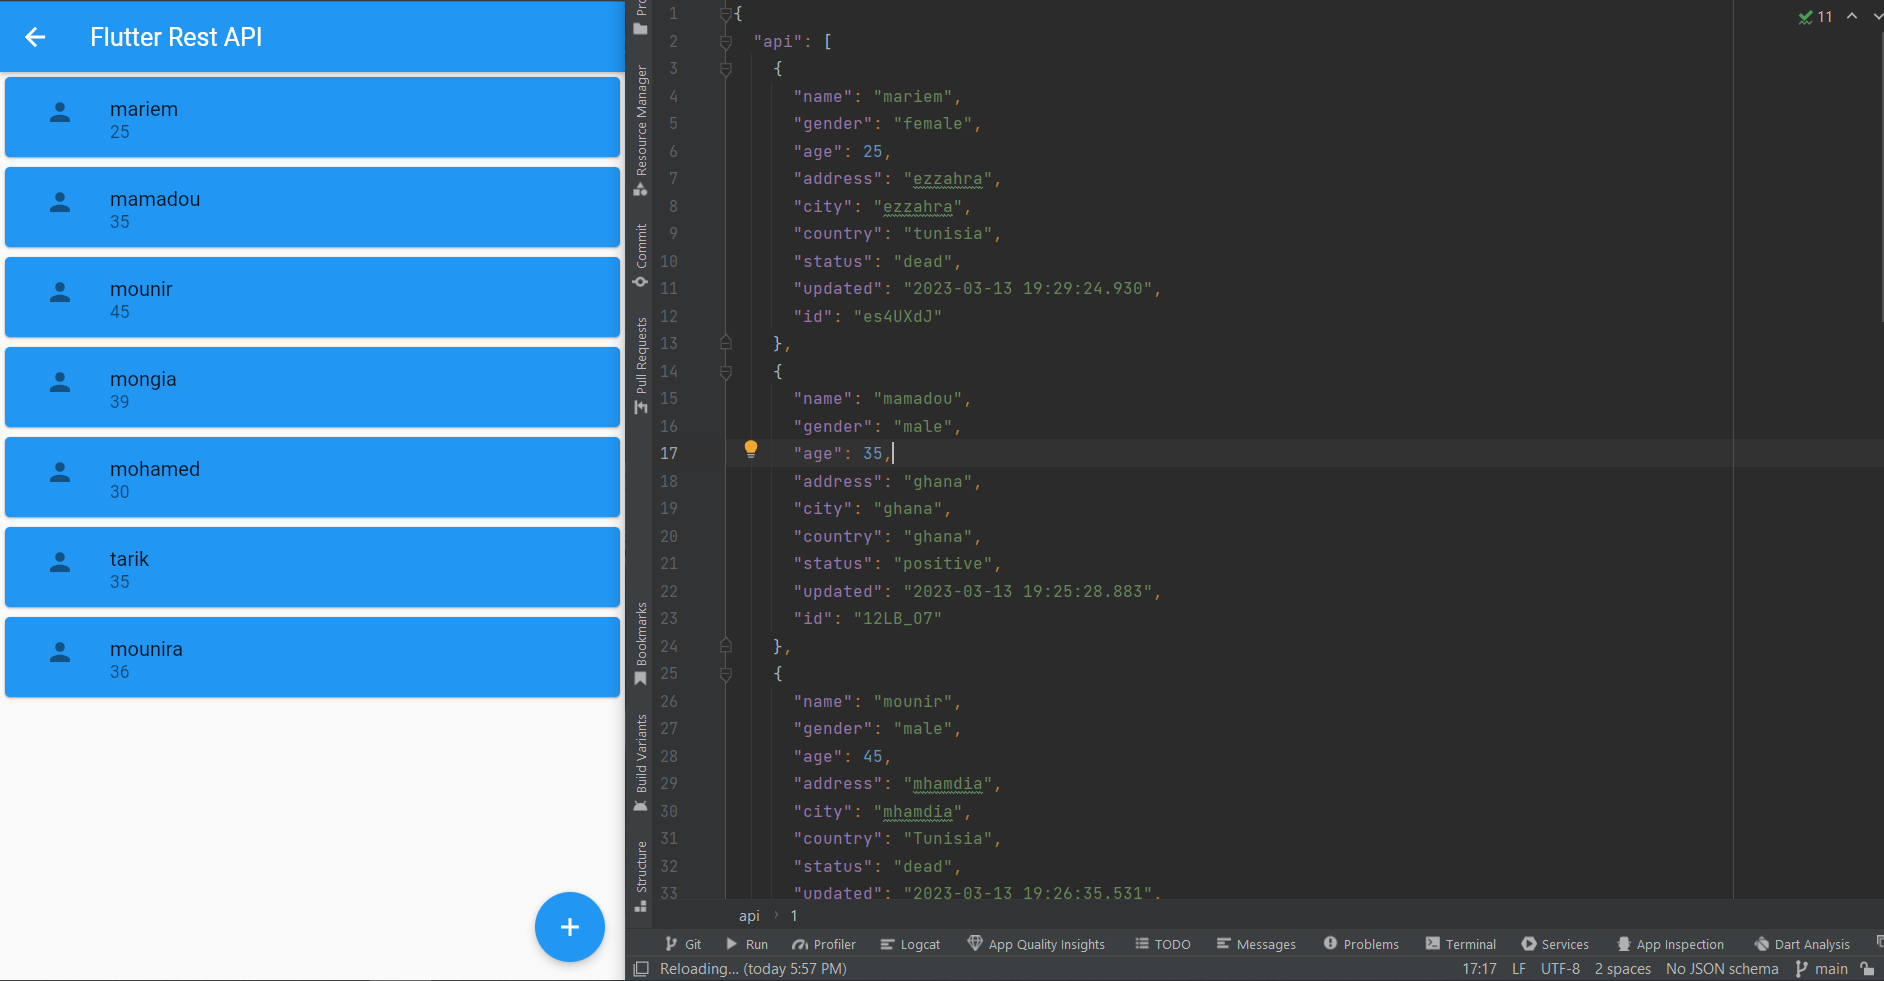Viewport: 1884px width, 981px height.
Task: Open the Messages tool window
Action: 1256,944
